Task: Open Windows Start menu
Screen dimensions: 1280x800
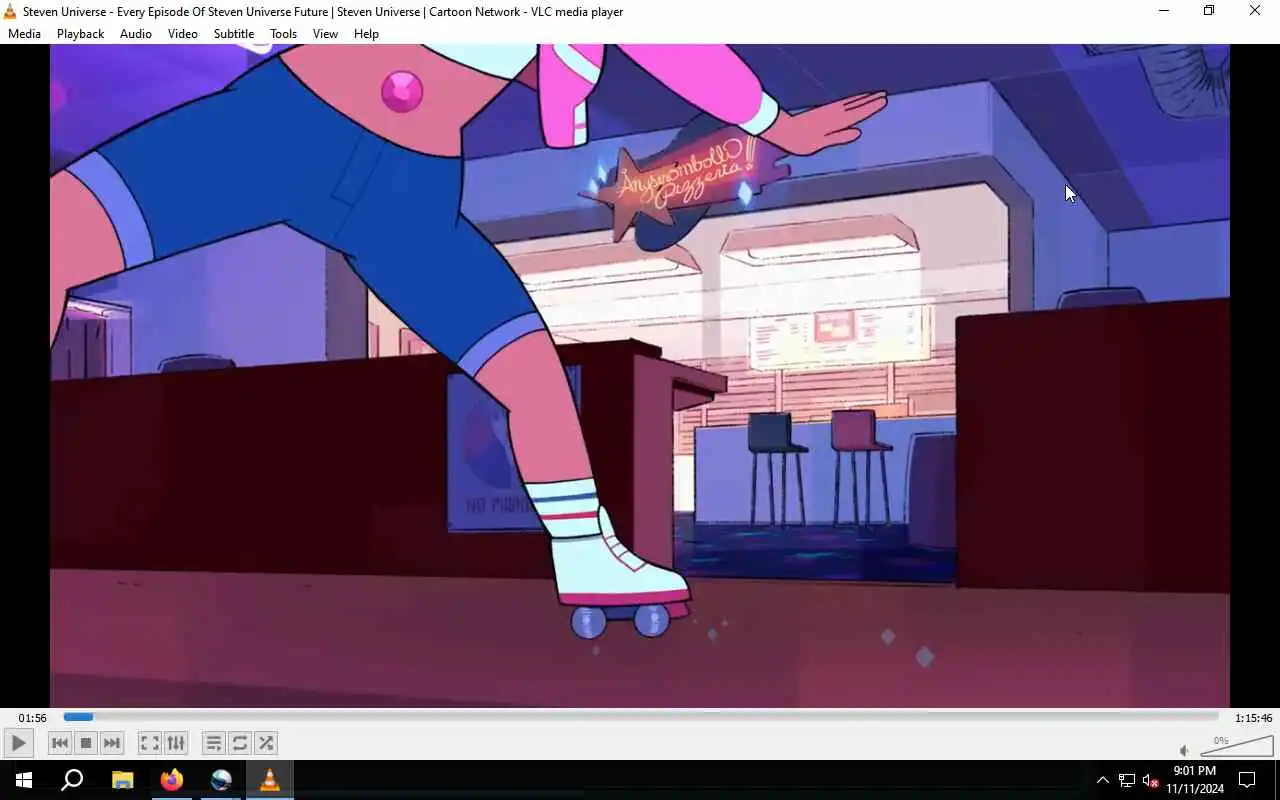Action: coord(24,780)
